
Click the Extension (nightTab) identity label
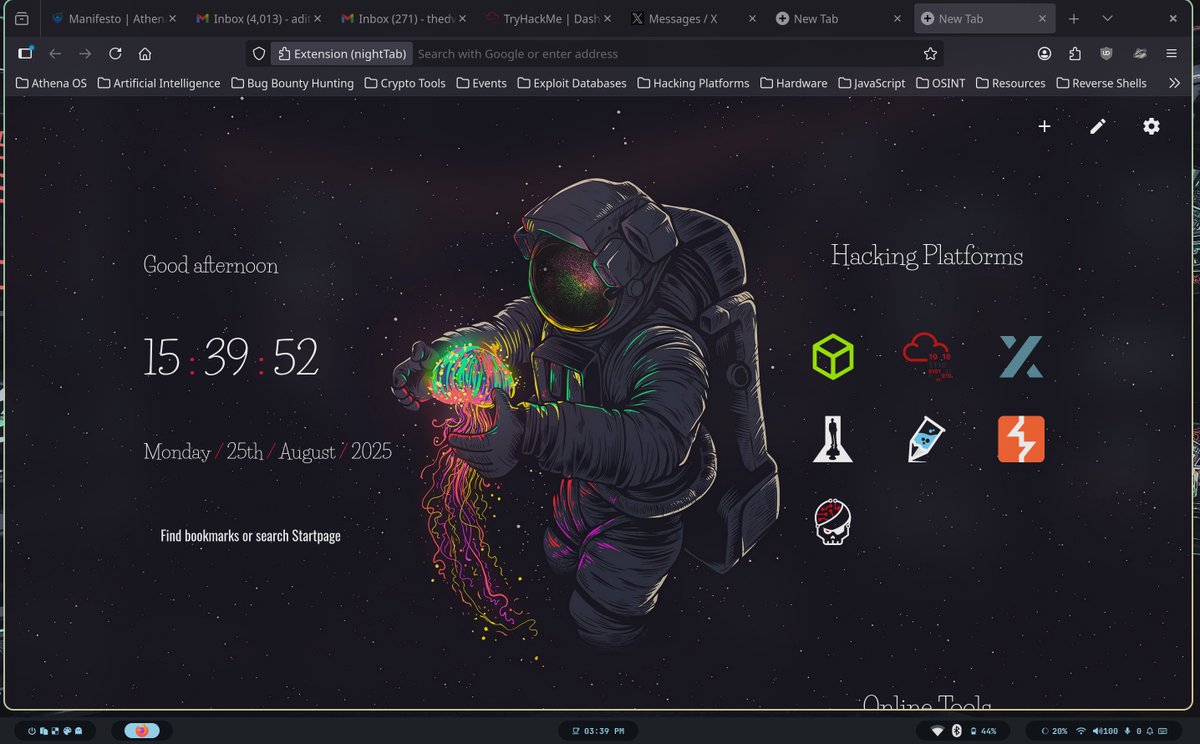tap(341, 54)
